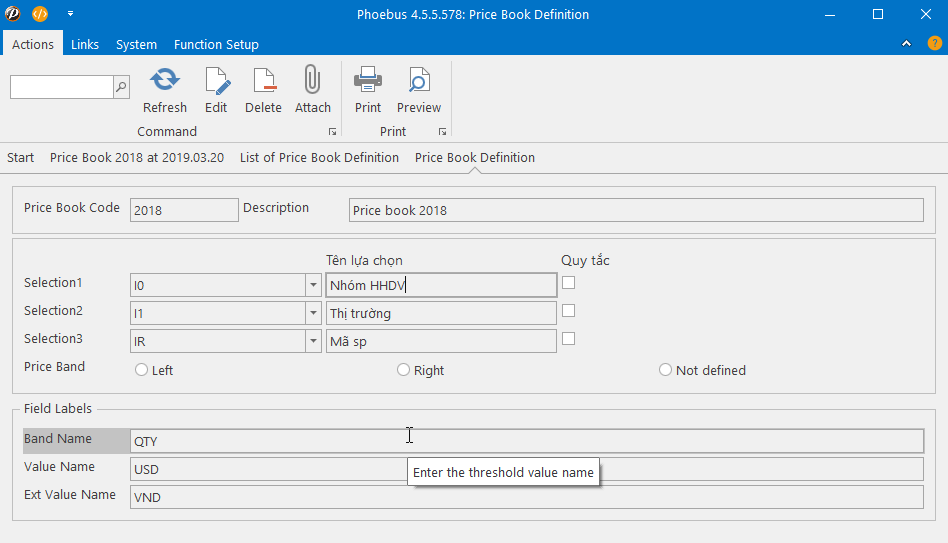Screen dimensions: 948x543
Task: Switch to the Links ribbon tab
Action: pyautogui.click(x=85, y=44)
